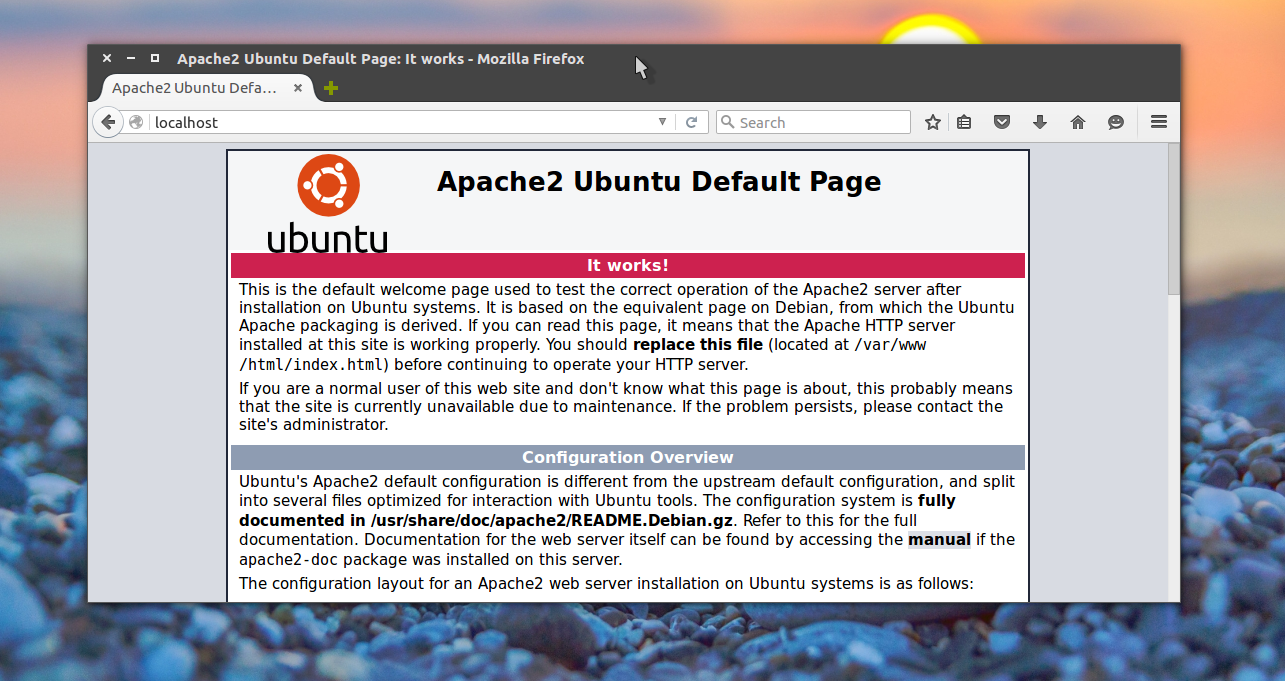The height and width of the screenshot is (681, 1285).
Task: Click the site identity globe icon
Action: (x=137, y=122)
